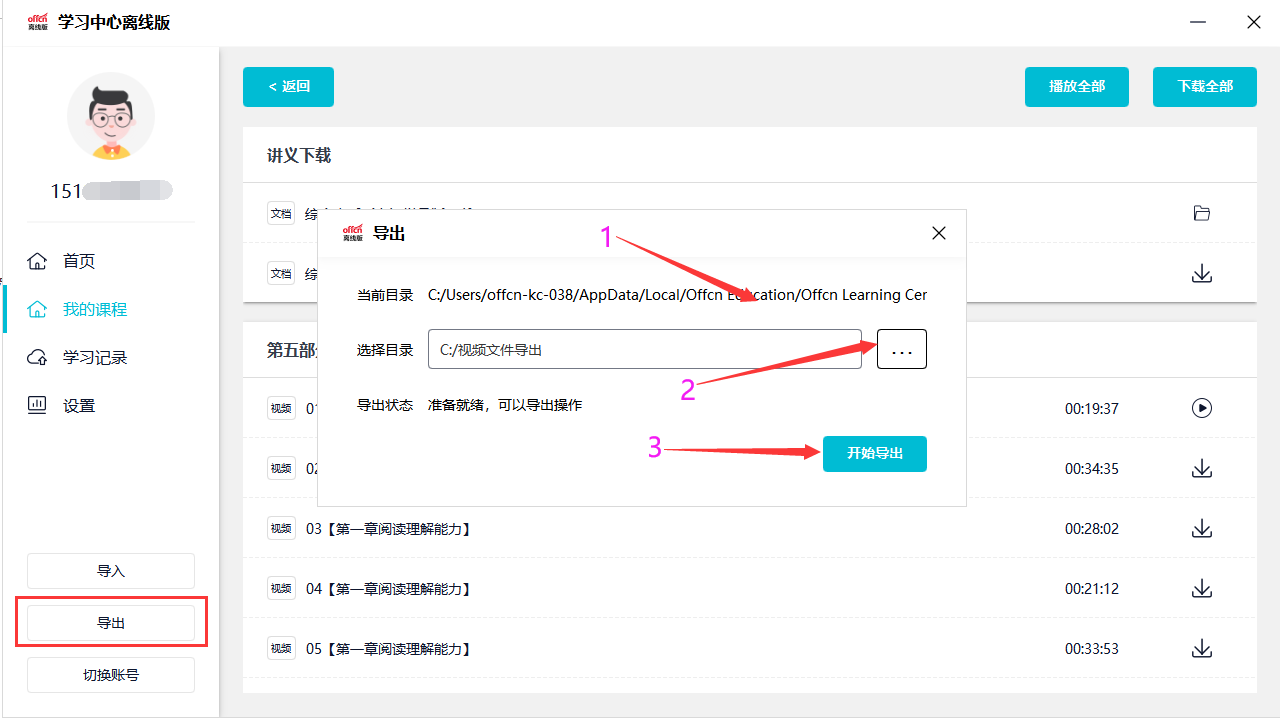This screenshot has width=1280, height=719.
Task: Download video 05 第一章阅读理解能力
Action: pos(1202,649)
